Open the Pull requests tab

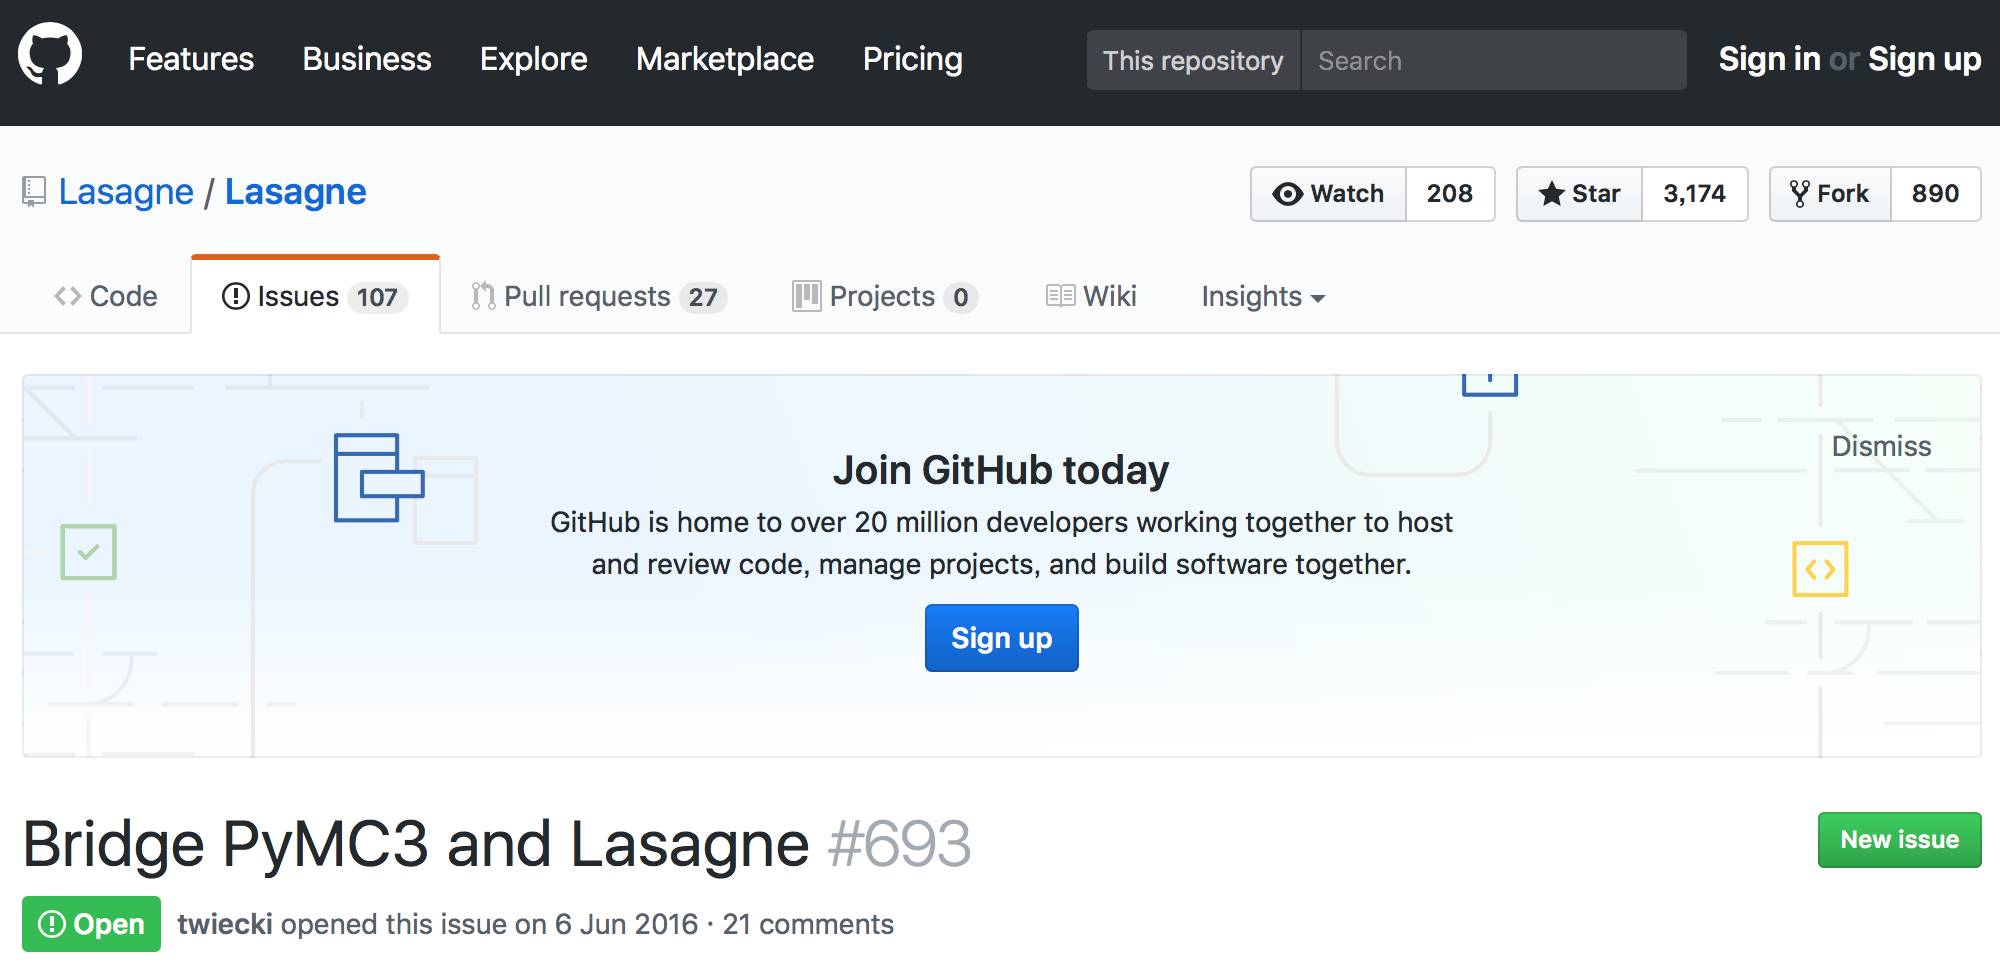click(x=598, y=296)
